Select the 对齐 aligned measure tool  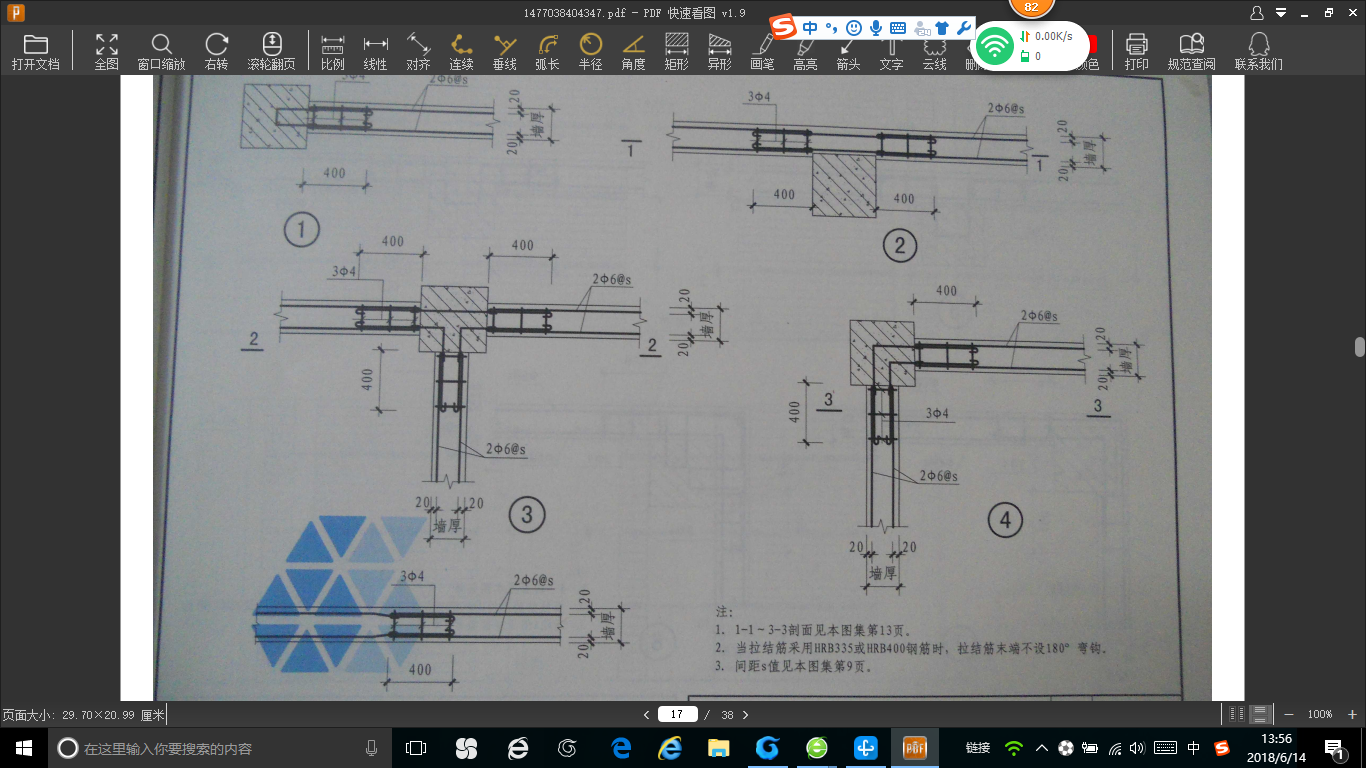click(418, 52)
